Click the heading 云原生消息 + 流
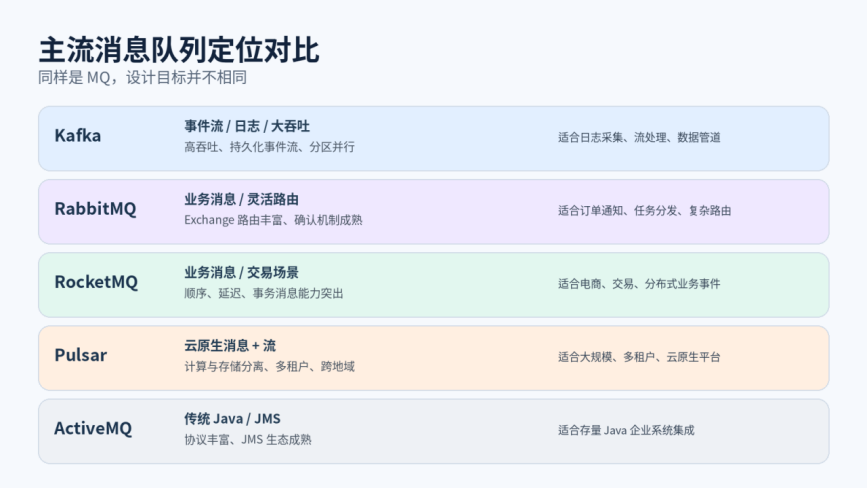Image resolution: width=868 pixels, height=488 pixels. [x=230, y=345]
